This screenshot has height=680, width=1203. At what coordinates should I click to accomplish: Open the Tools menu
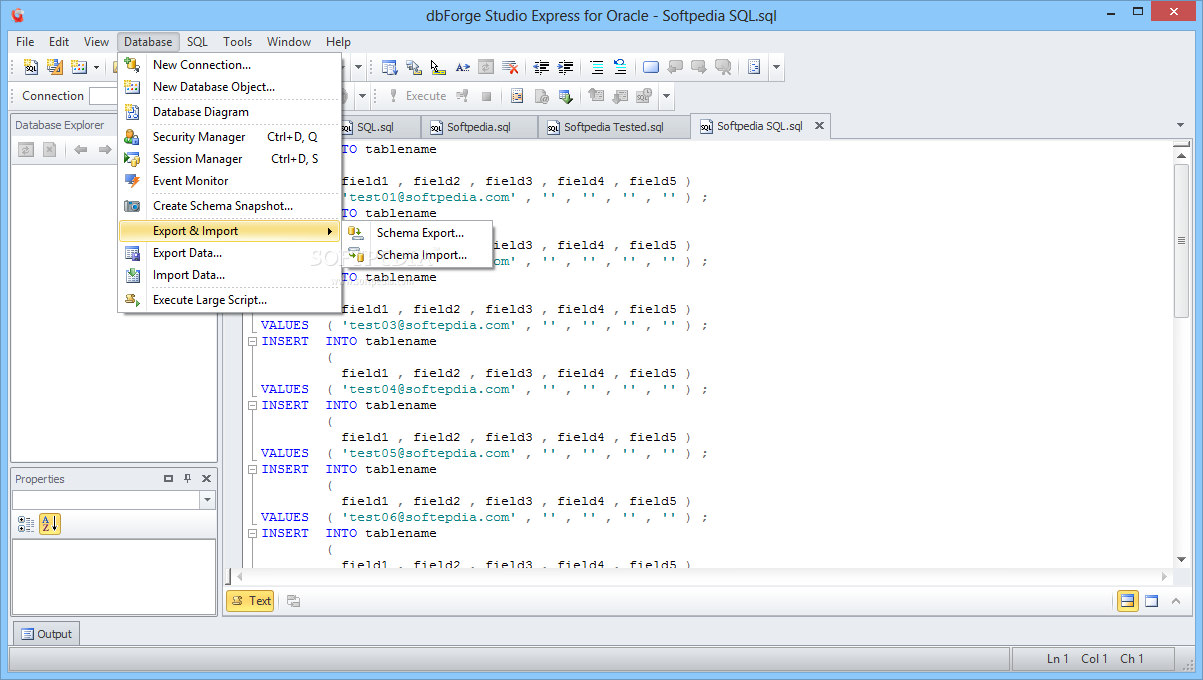237,42
